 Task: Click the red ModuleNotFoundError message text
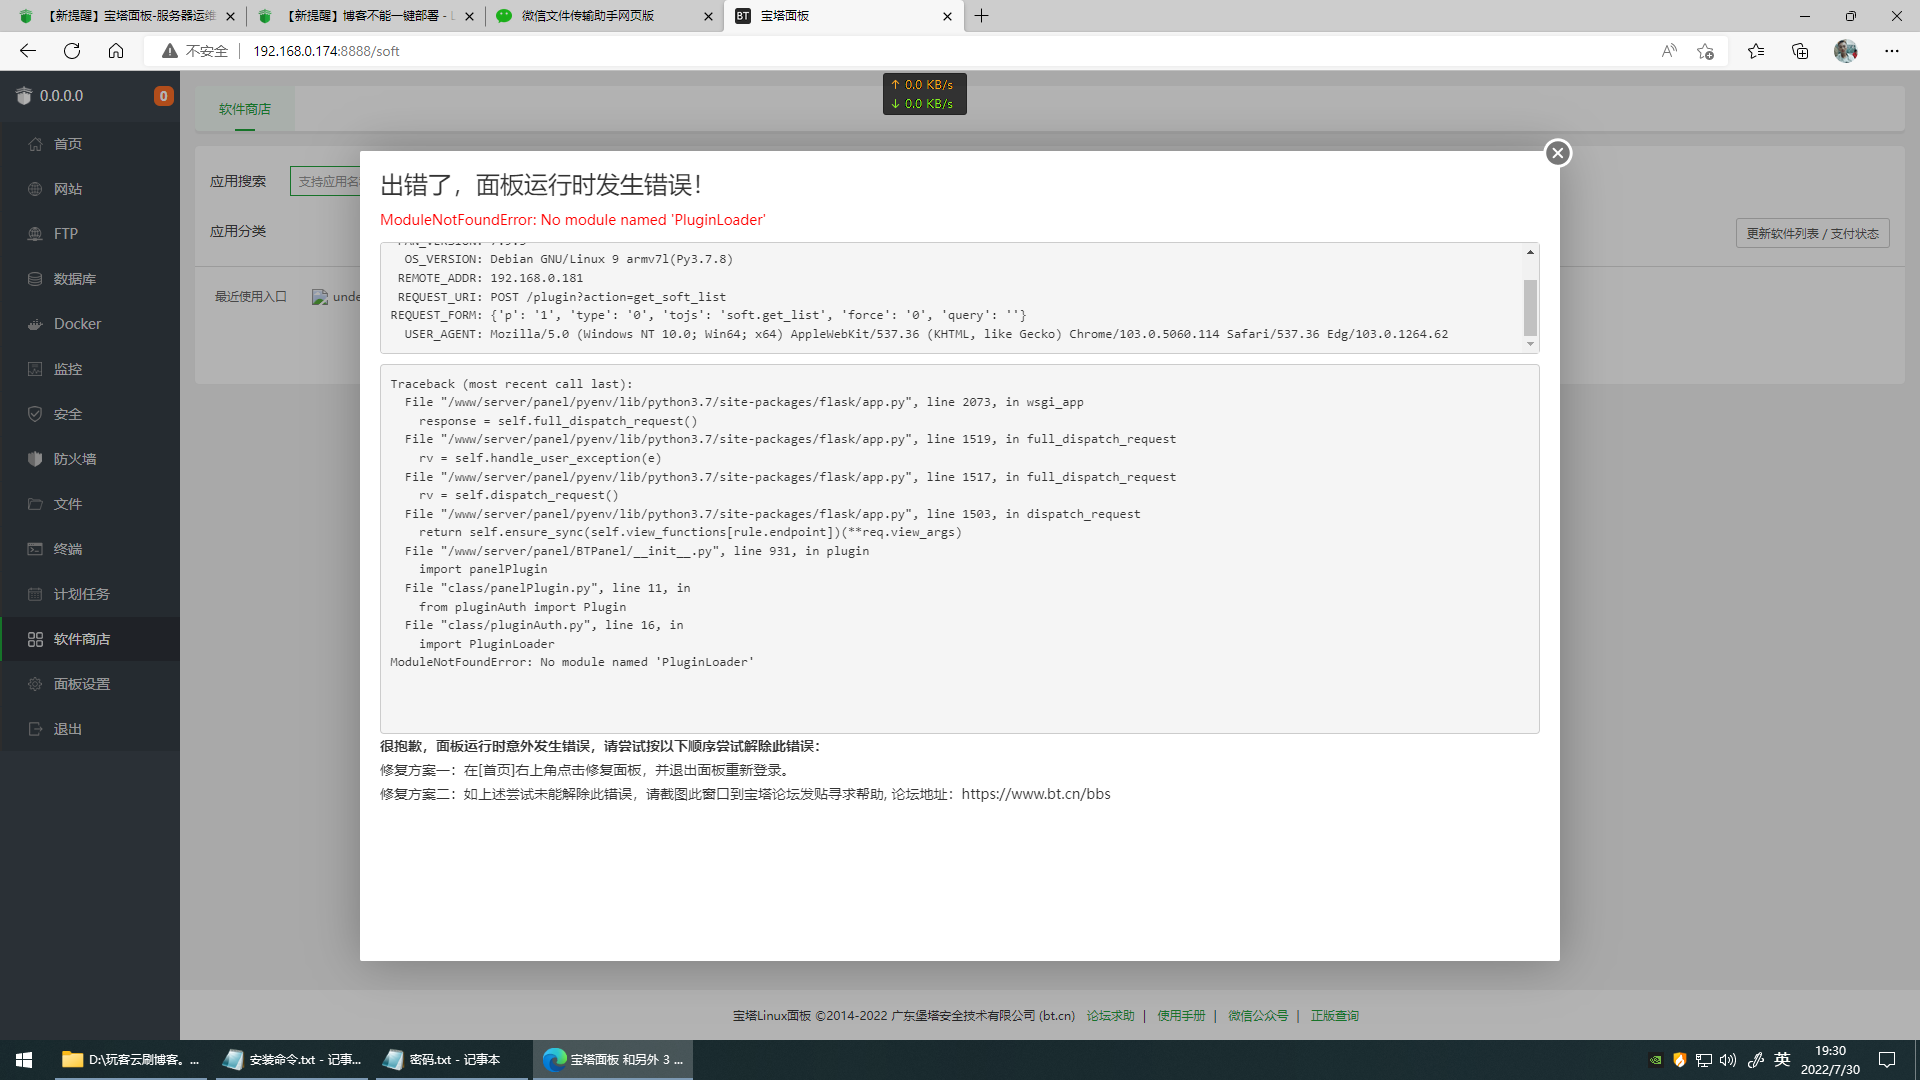tap(573, 220)
